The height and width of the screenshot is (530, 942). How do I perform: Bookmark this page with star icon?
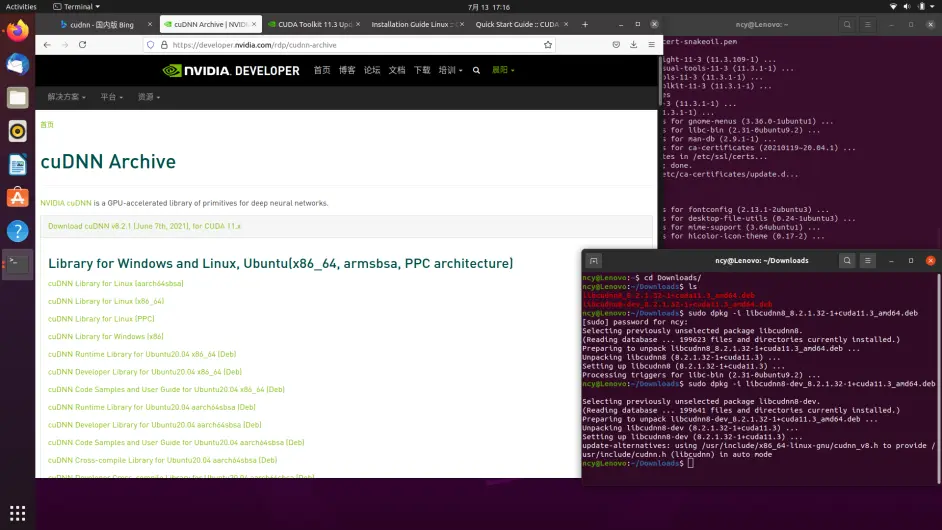pos(548,44)
